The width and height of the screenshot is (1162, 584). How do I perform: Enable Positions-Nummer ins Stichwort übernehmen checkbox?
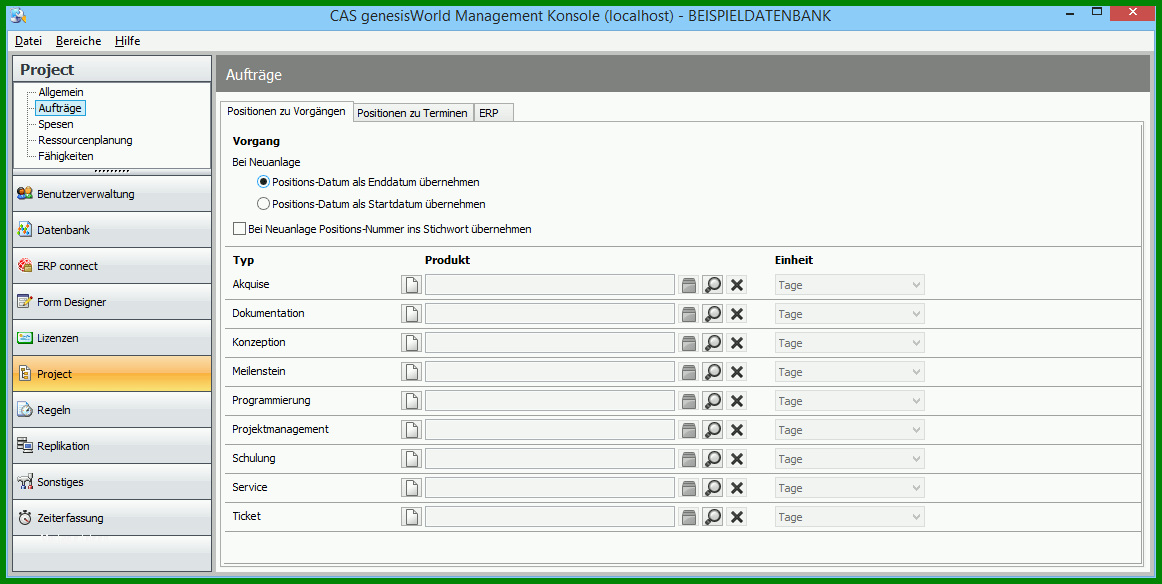point(239,229)
